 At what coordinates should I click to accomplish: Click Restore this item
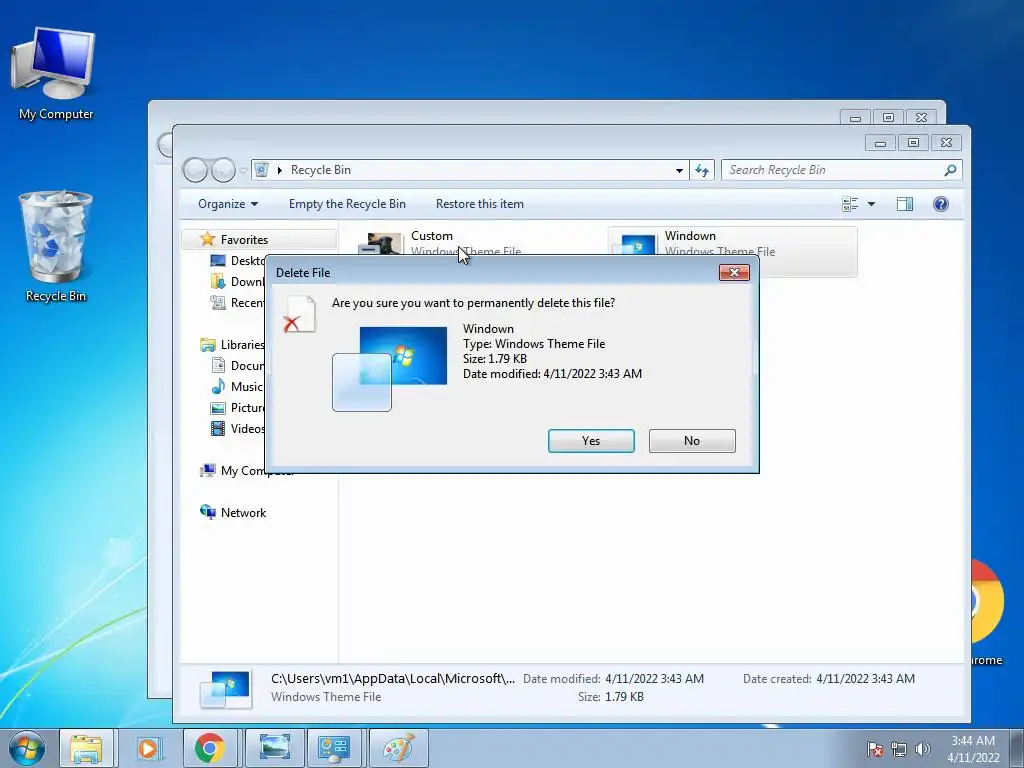click(480, 204)
